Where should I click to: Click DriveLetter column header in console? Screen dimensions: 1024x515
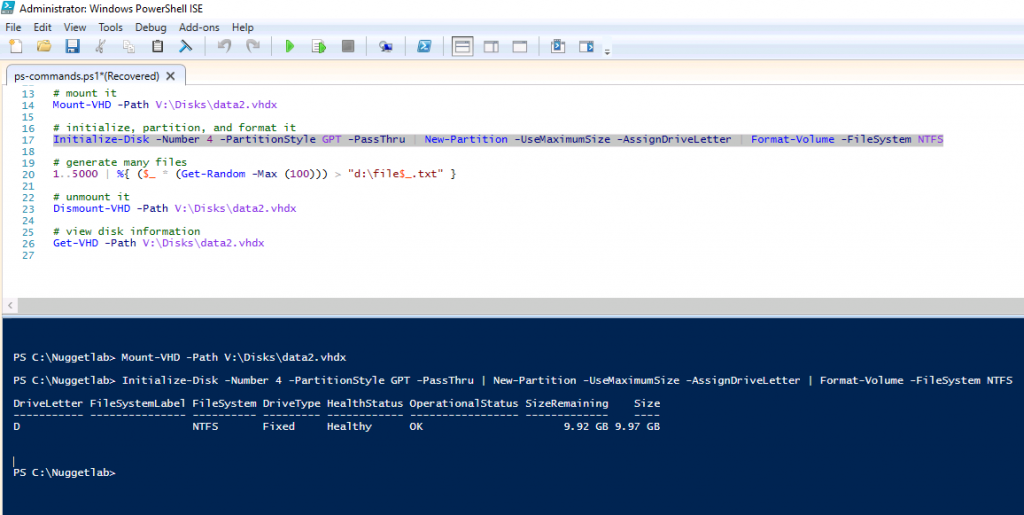(48, 403)
